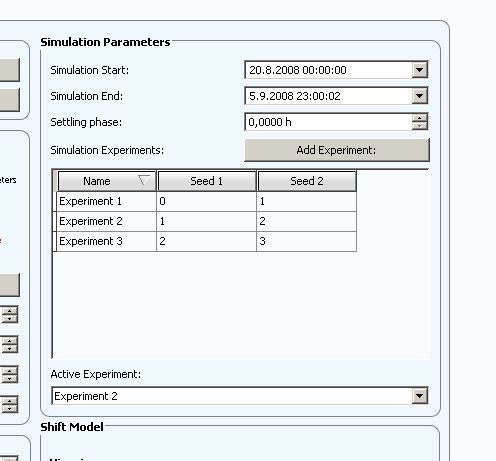Increase the Settling phase value
This screenshot has height=461, width=496.
coord(419,118)
